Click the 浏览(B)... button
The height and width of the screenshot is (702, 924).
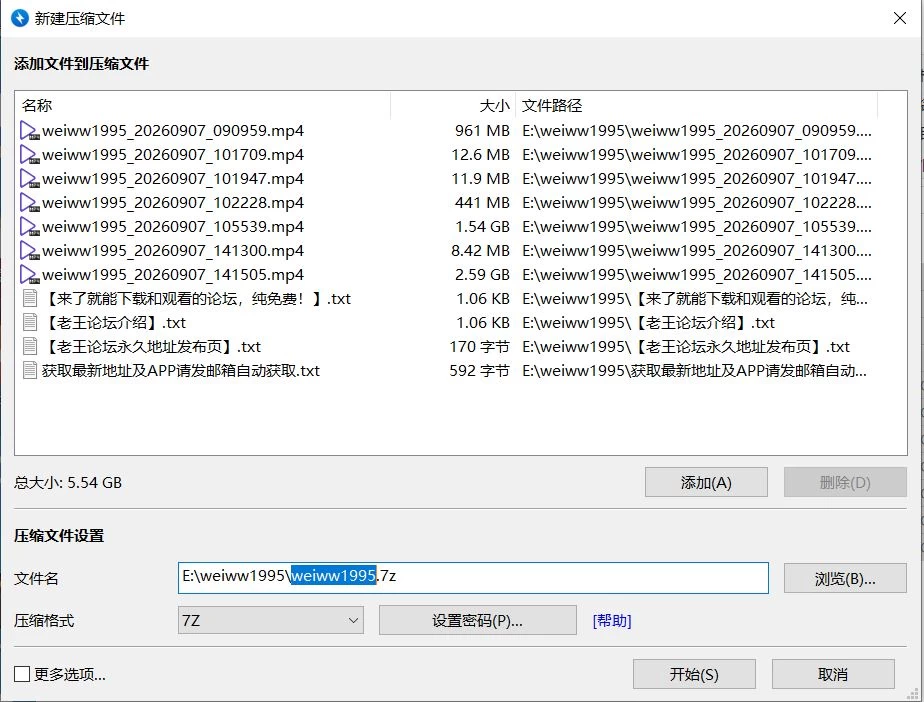(845, 578)
